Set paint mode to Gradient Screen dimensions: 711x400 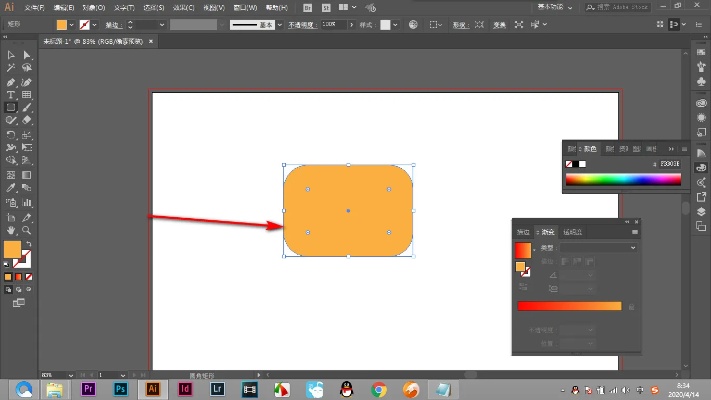tap(19, 277)
